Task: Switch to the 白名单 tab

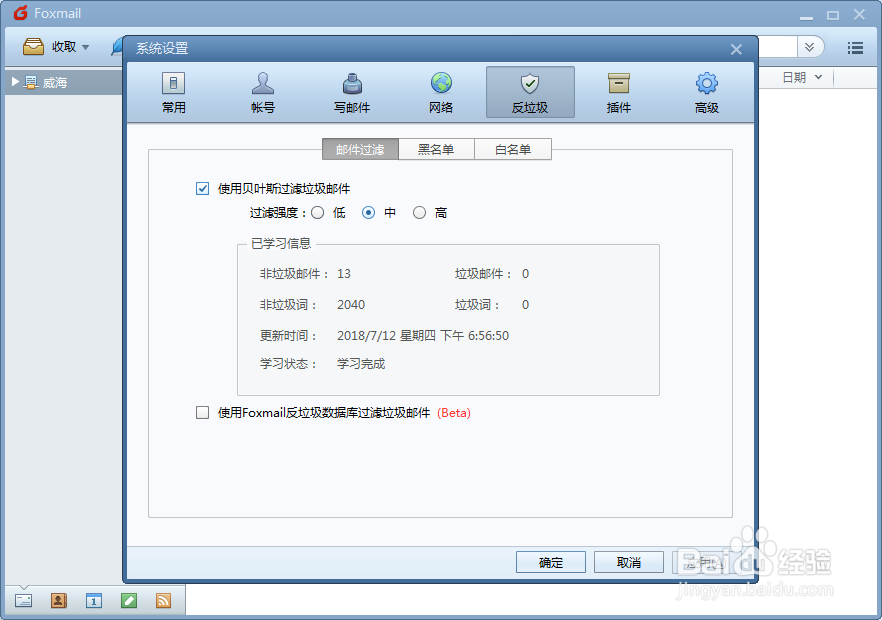Action: pos(512,149)
